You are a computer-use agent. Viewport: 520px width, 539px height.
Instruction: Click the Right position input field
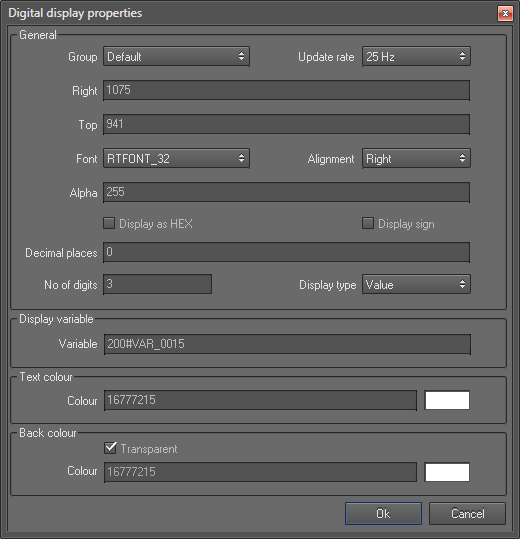[286, 90]
